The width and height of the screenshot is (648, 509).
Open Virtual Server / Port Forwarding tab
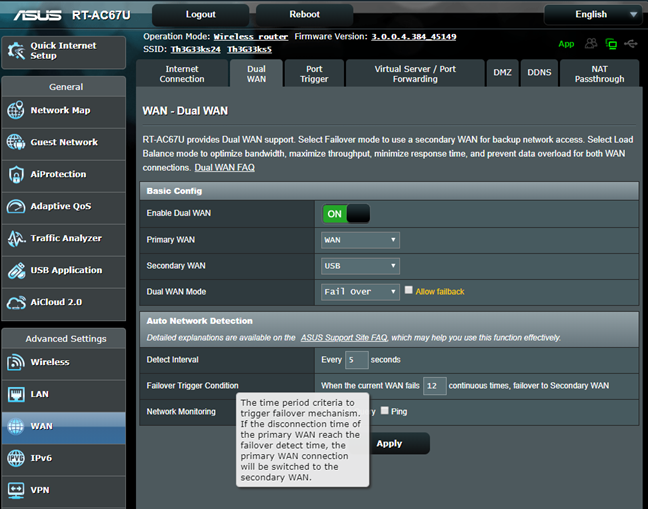coord(415,74)
